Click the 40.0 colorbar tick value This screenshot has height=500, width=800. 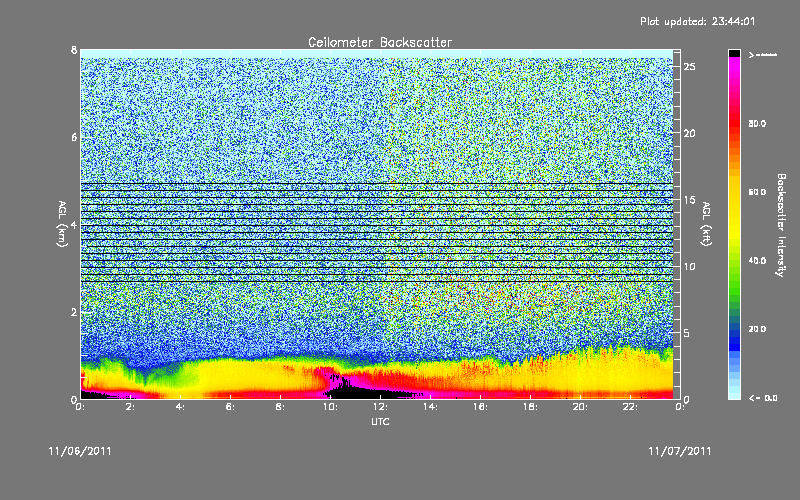[x=757, y=261]
